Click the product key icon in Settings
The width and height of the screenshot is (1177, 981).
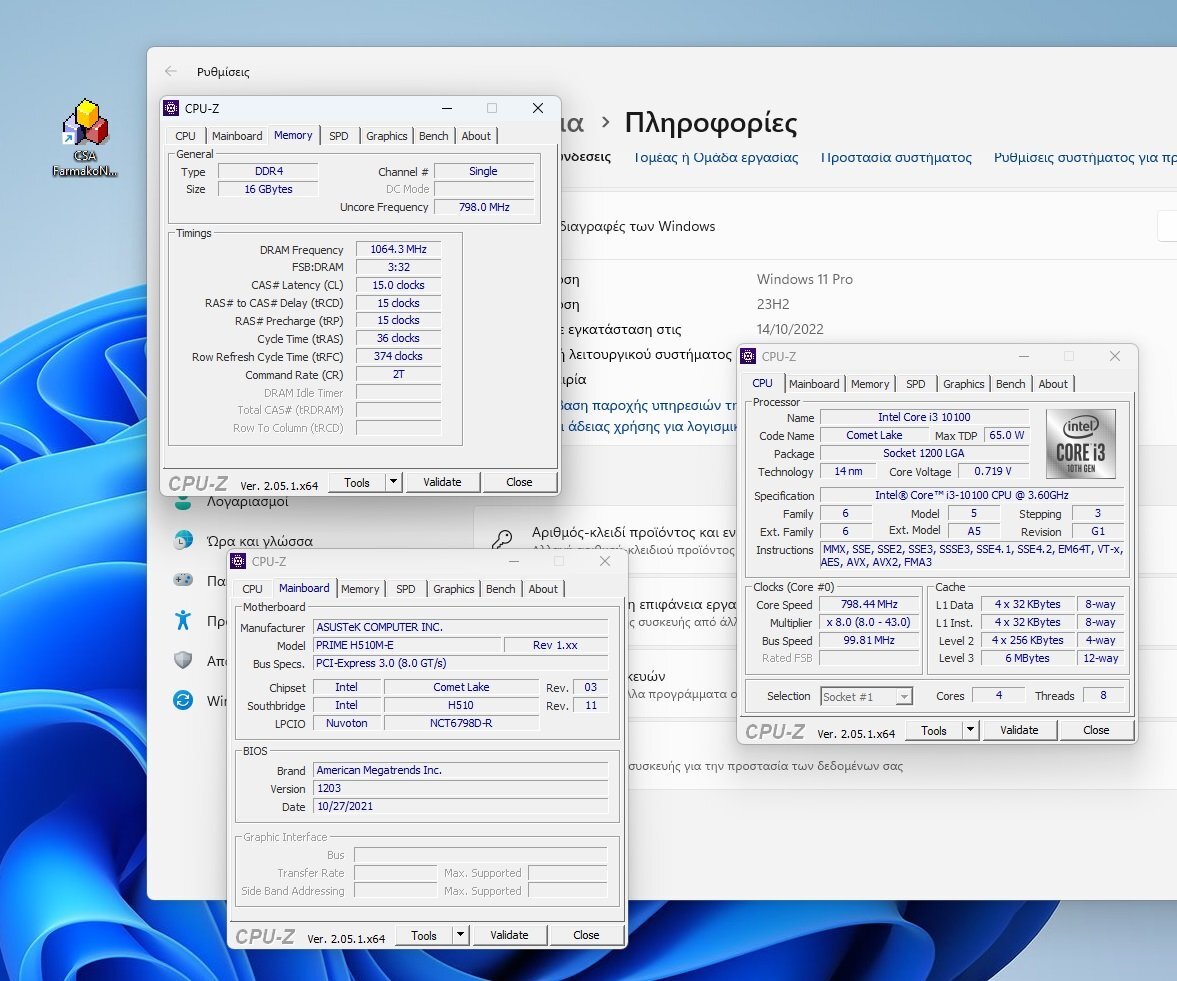tap(502, 539)
